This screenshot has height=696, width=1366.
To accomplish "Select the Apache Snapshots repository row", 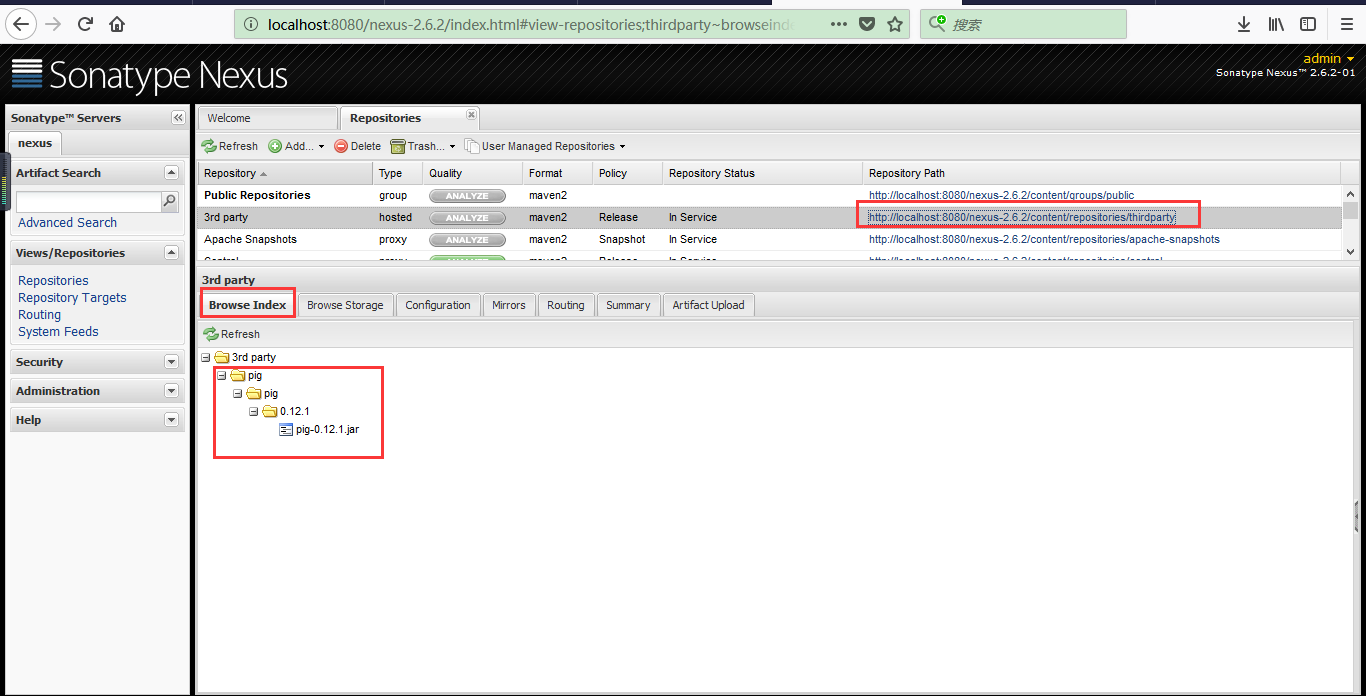I will pyautogui.click(x=770, y=240).
